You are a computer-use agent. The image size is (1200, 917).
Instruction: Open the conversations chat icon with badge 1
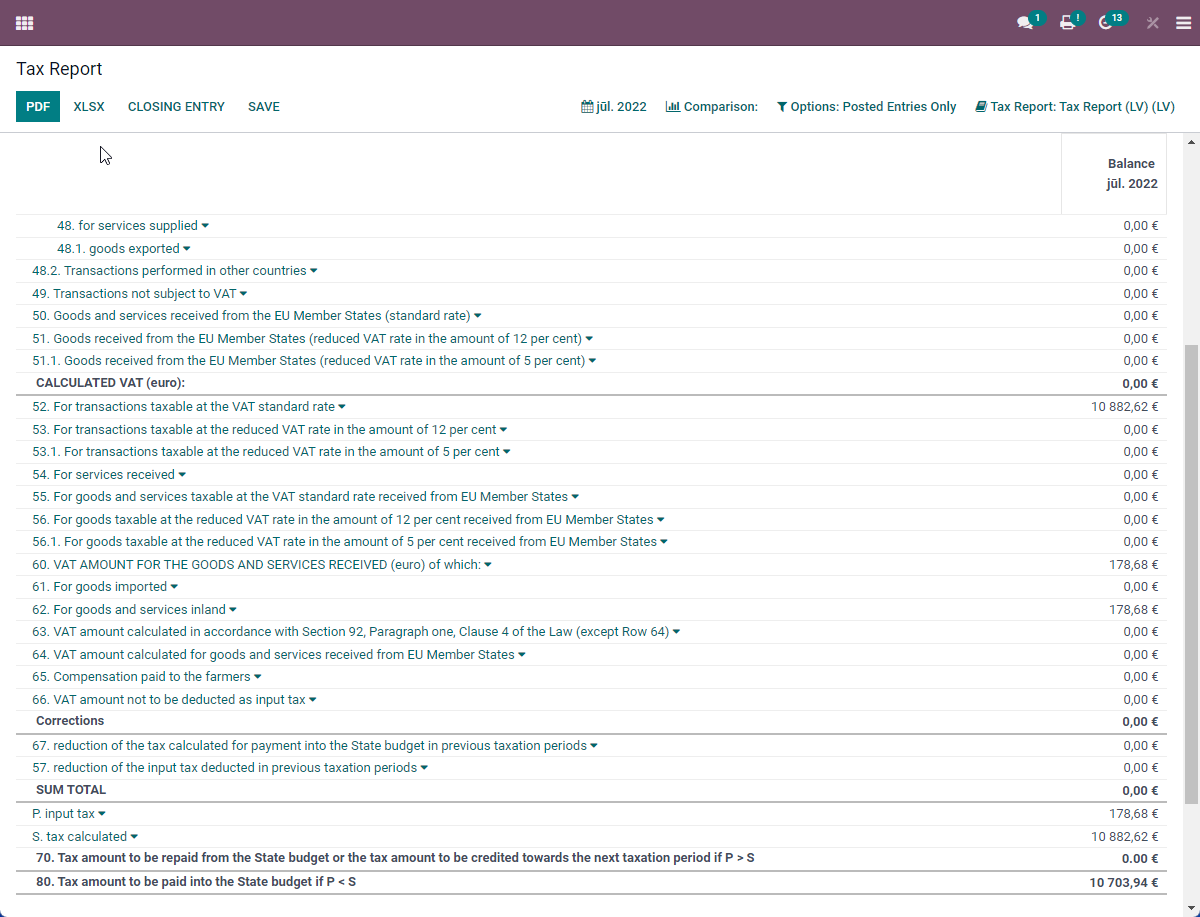pos(1025,22)
